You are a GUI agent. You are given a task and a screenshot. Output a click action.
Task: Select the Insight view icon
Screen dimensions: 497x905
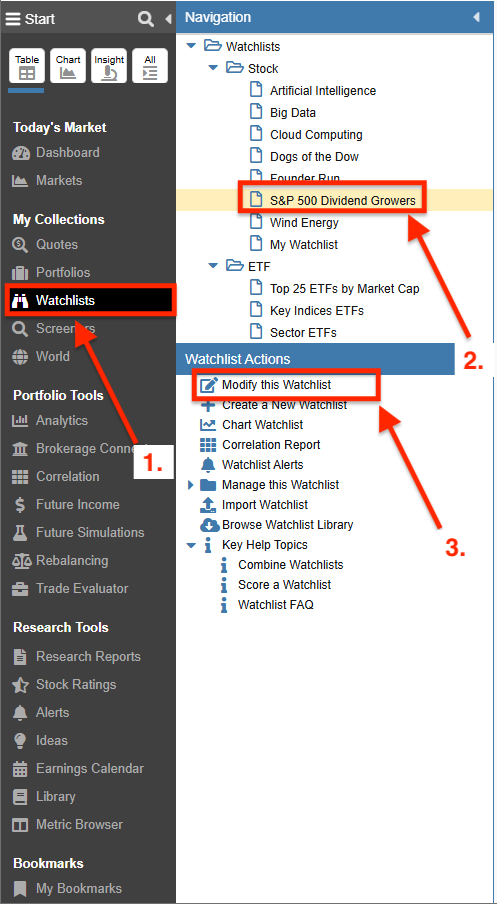109,66
